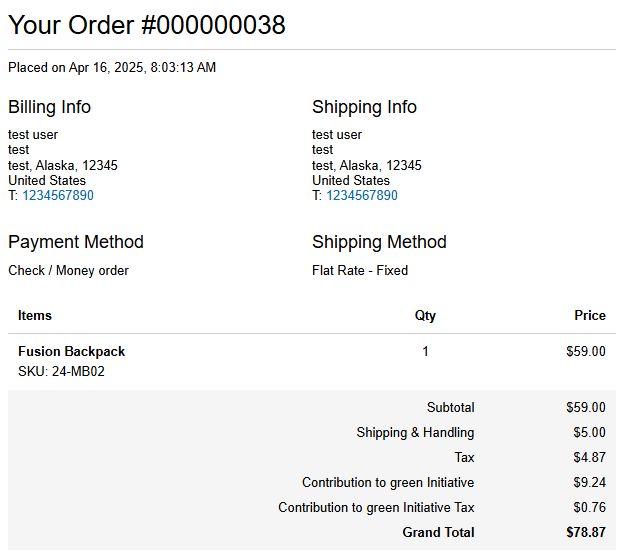Click the Shipping Info phone number link
The height and width of the screenshot is (552, 624).
[x=362, y=196]
